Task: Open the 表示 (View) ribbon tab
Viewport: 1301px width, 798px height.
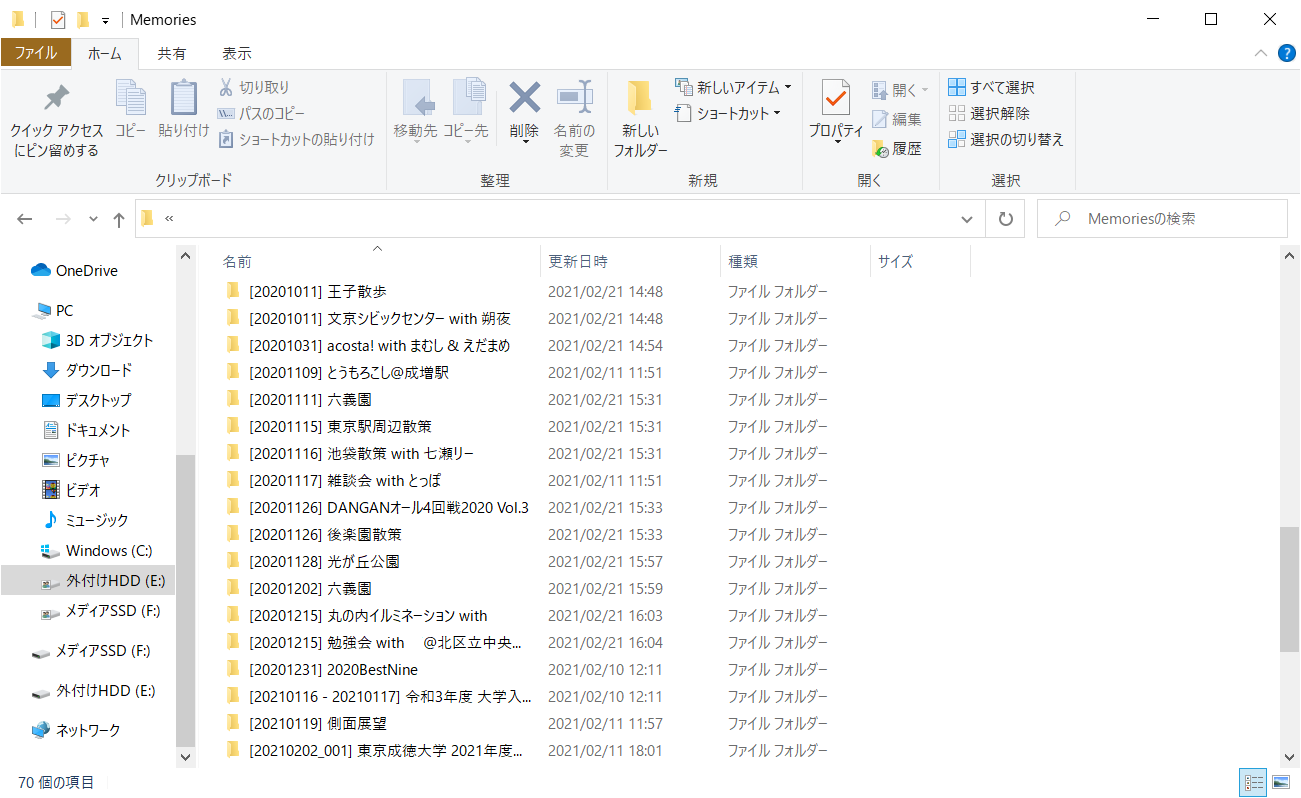Action: (236, 54)
